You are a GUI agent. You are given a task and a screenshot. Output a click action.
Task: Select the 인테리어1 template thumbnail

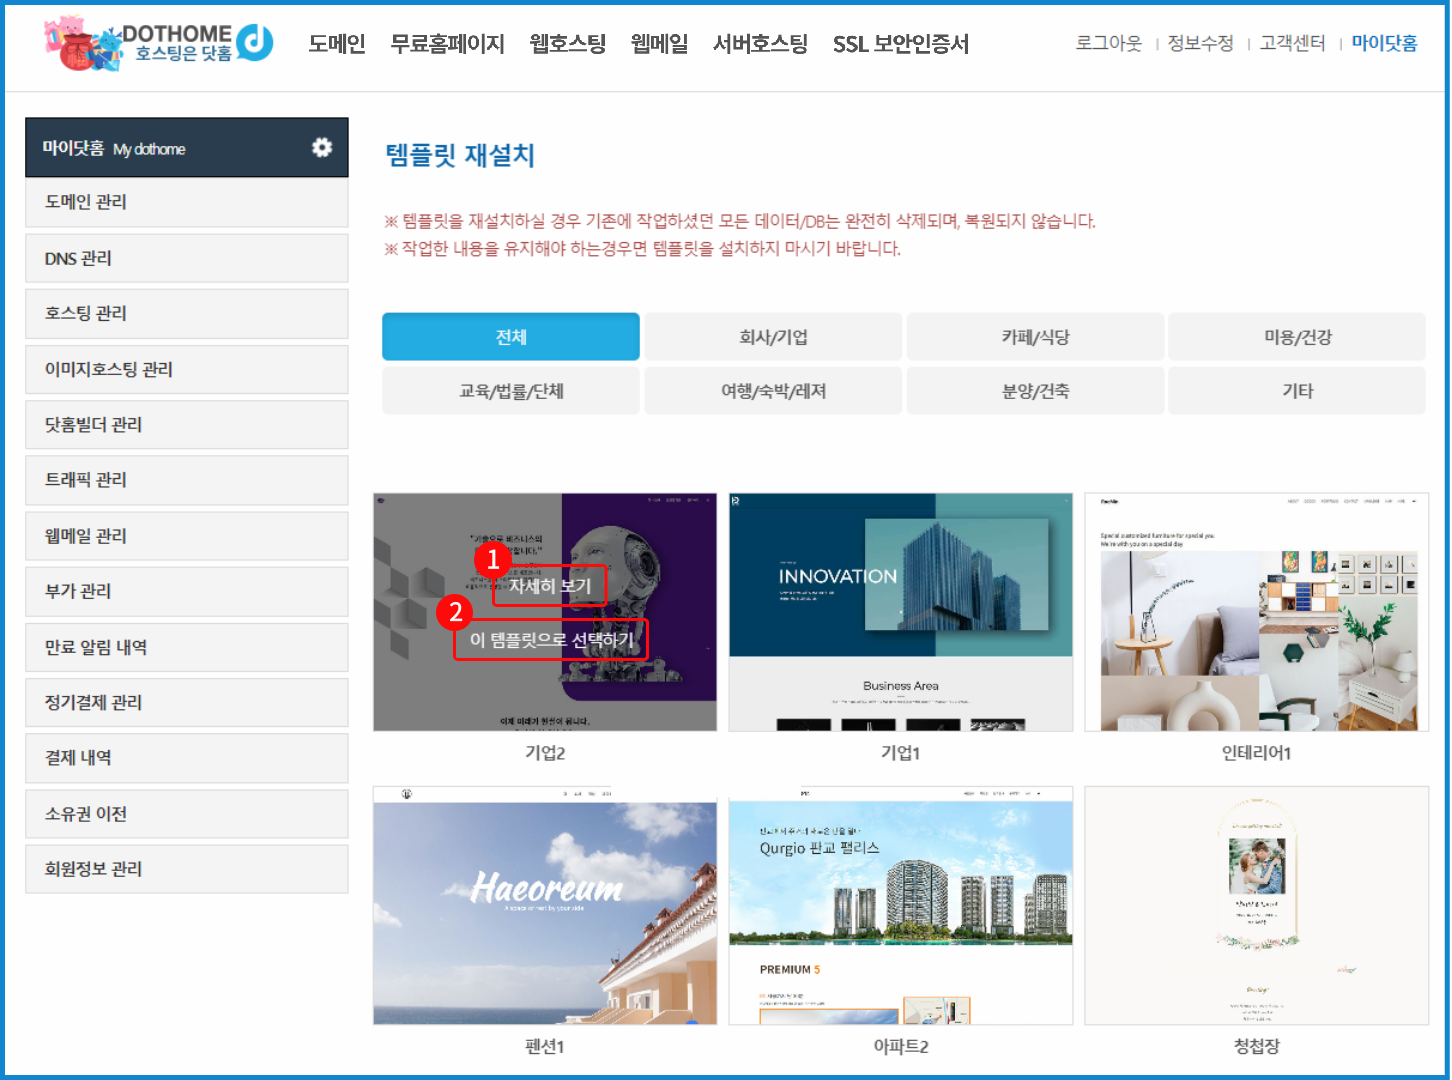coord(1256,611)
